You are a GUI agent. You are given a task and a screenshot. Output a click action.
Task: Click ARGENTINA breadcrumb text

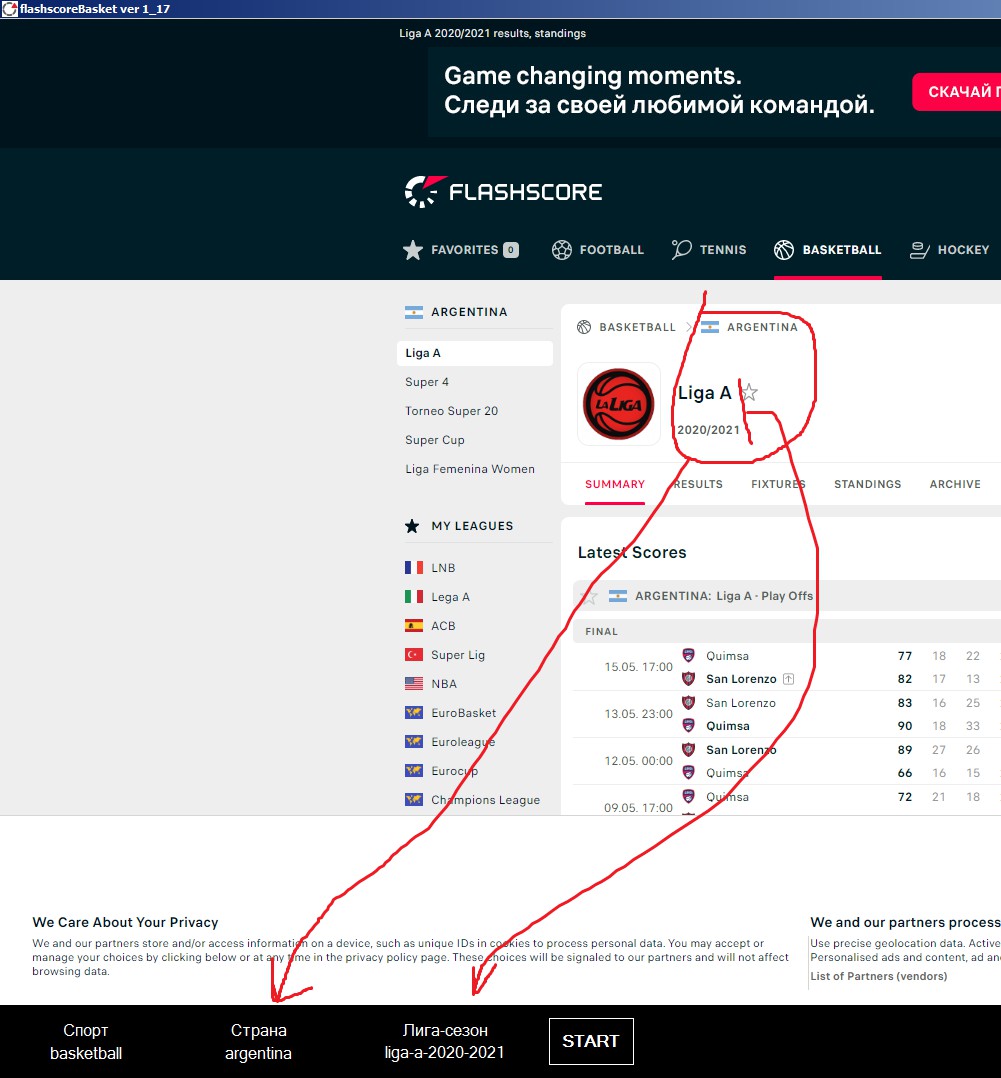[762, 327]
